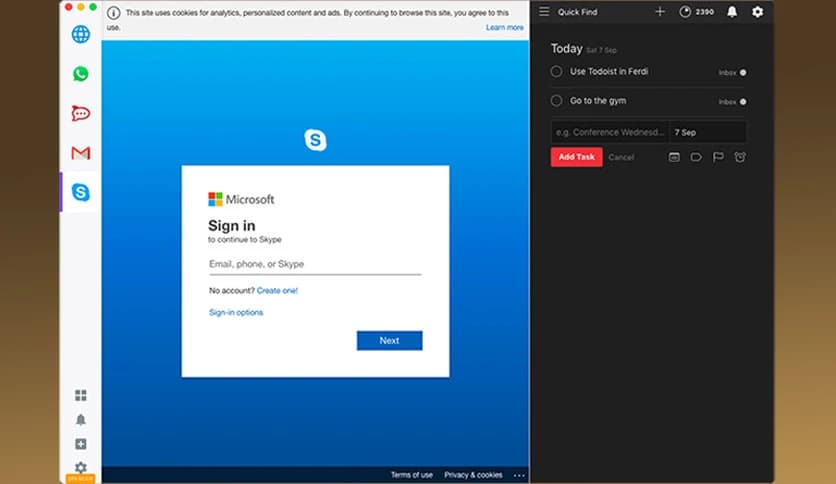836x484 pixels.
Task: Open Todoist karma productivity counter 2390
Action: [x=696, y=12]
